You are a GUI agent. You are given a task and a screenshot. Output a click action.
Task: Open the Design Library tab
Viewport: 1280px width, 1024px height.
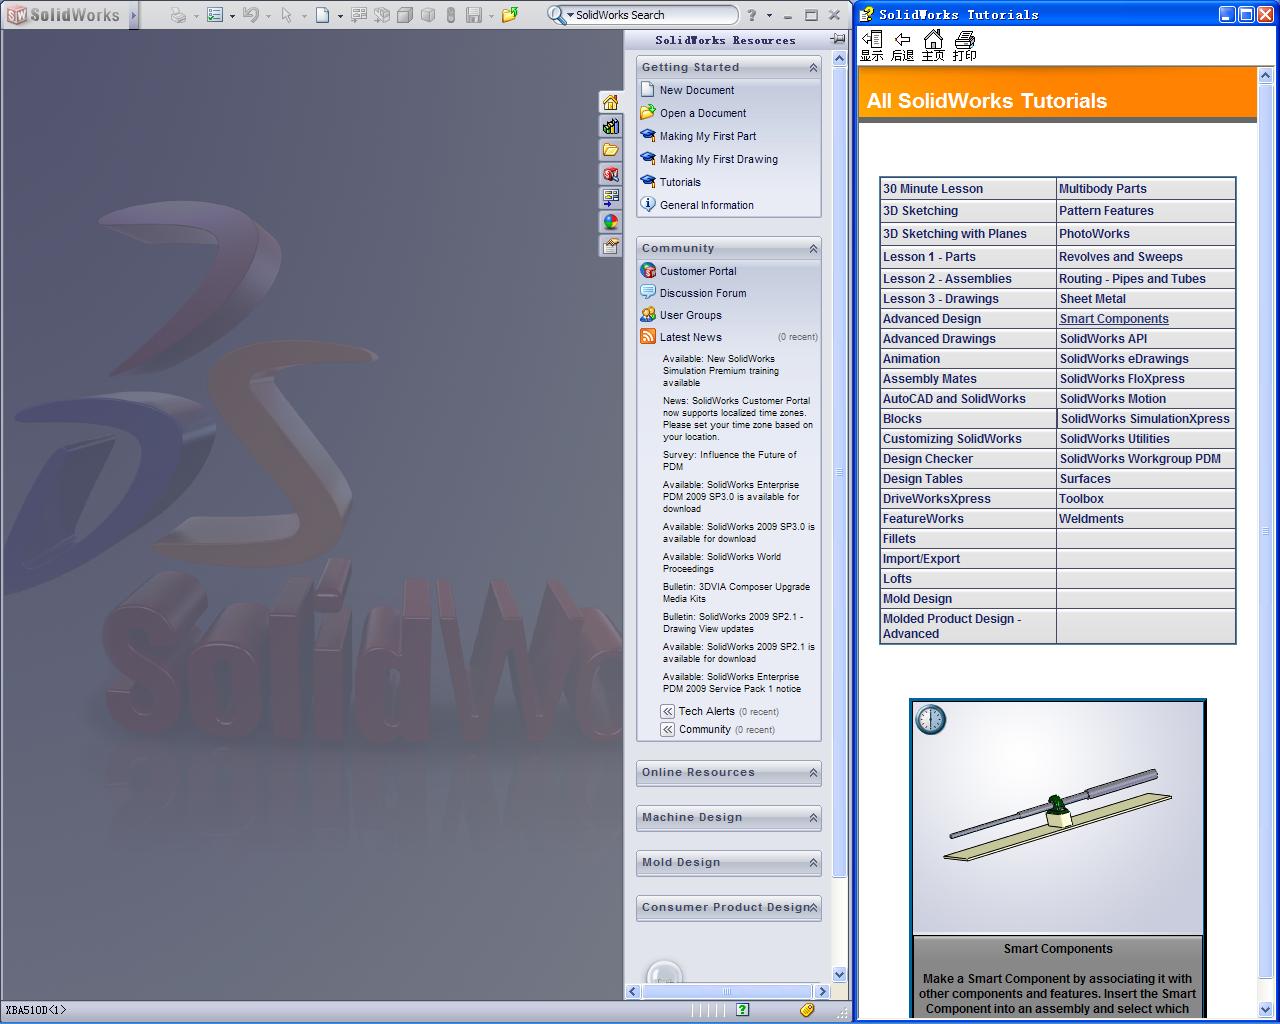[610, 126]
